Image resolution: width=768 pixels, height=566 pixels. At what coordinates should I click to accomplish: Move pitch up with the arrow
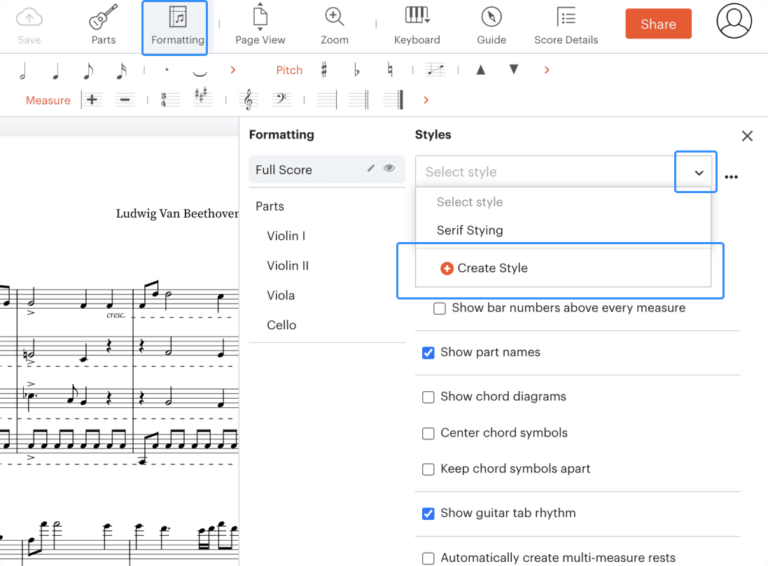pos(481,70)
